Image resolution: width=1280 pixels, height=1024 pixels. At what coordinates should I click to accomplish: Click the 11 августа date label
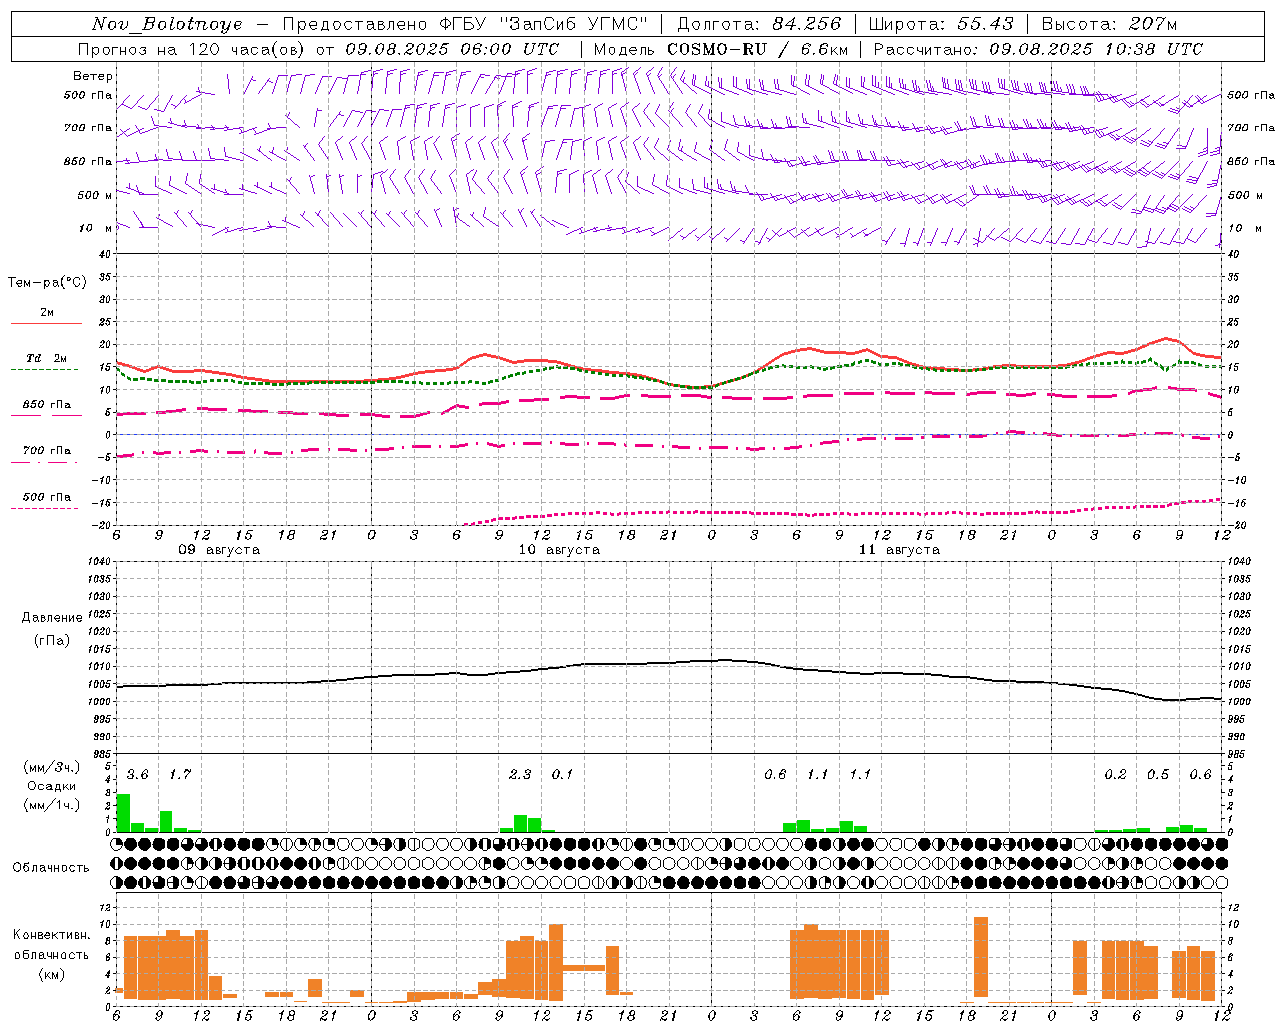point(899,550)
